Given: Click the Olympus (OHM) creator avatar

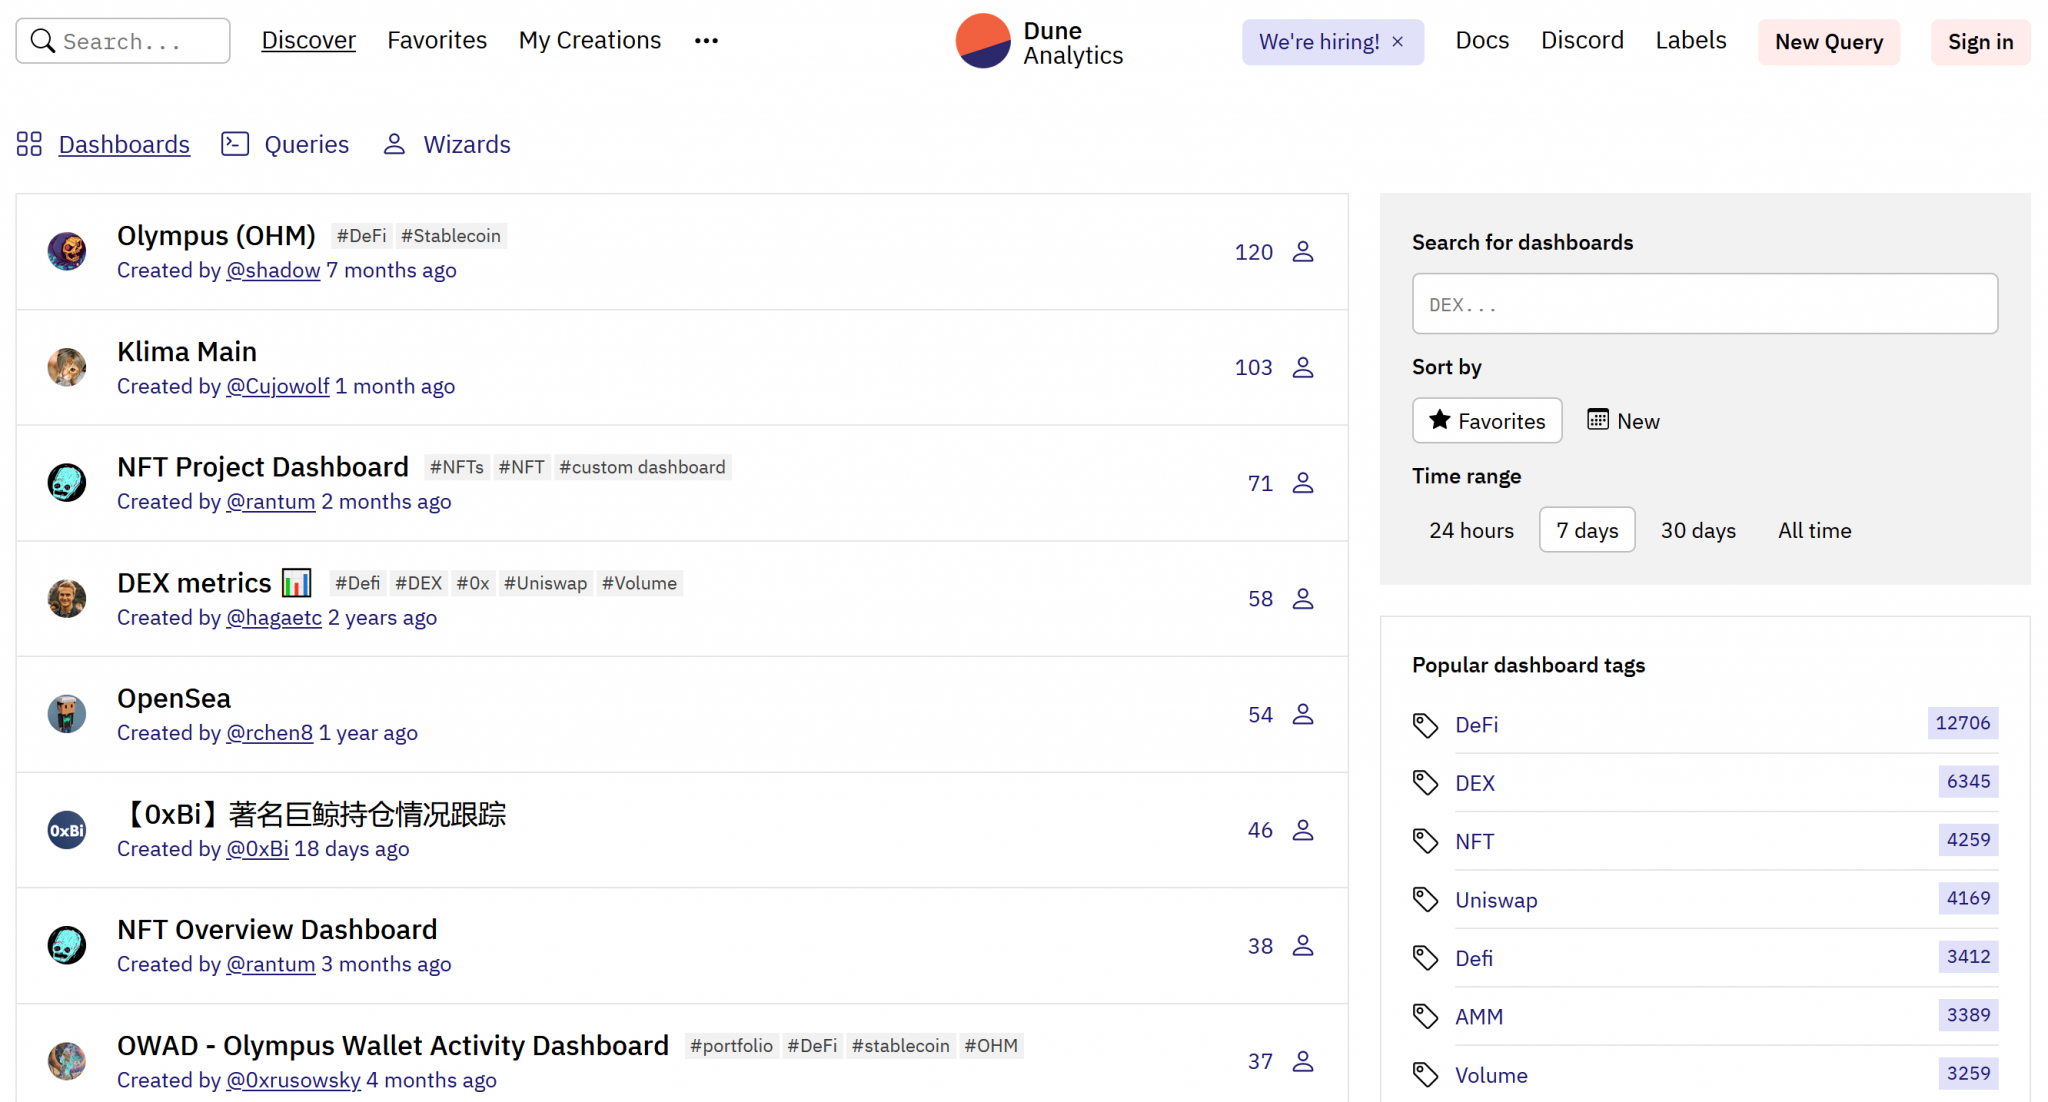Looking at the screenshot, I should click(x=67, y=251).
